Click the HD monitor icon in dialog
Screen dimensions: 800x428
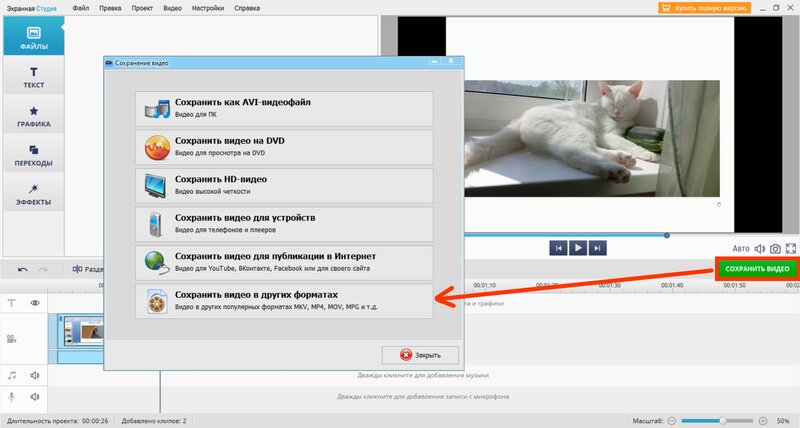pyautogui.click(x=156, y=186)
